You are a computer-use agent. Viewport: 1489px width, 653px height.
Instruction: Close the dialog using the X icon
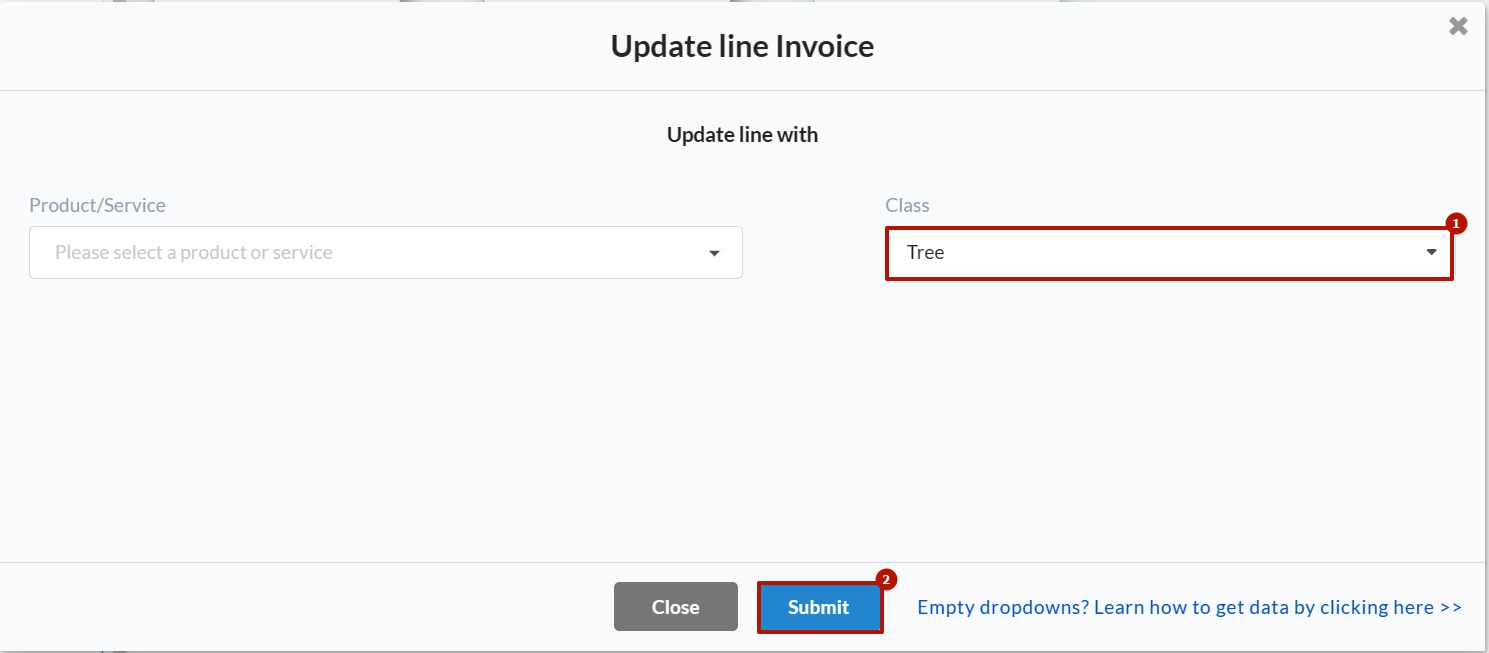point(1458,27)
